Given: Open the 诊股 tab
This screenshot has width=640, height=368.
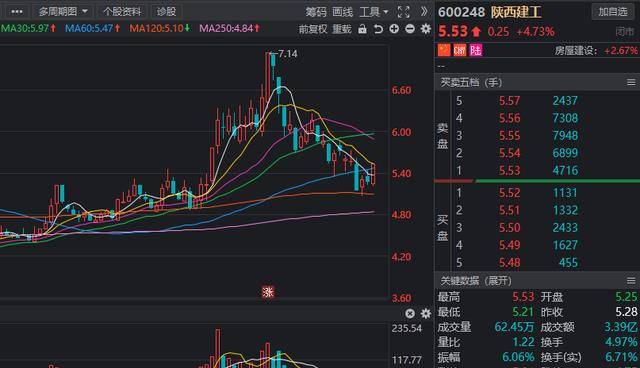Looking at the screenshot, I should 166,11.
